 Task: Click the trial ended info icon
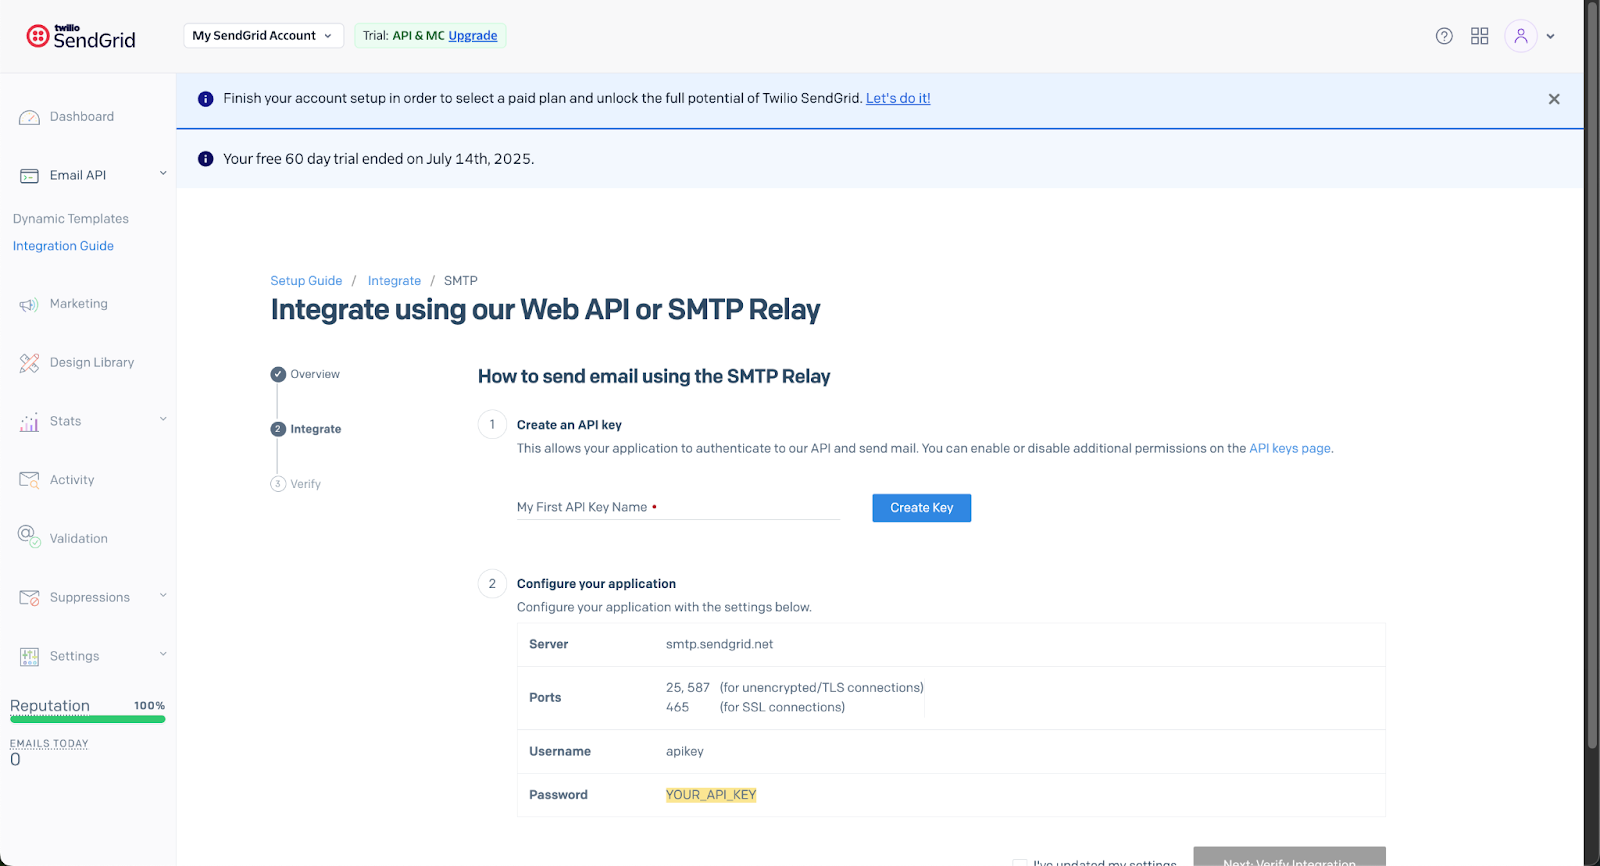pyautogui.click(x=206, y=159)
